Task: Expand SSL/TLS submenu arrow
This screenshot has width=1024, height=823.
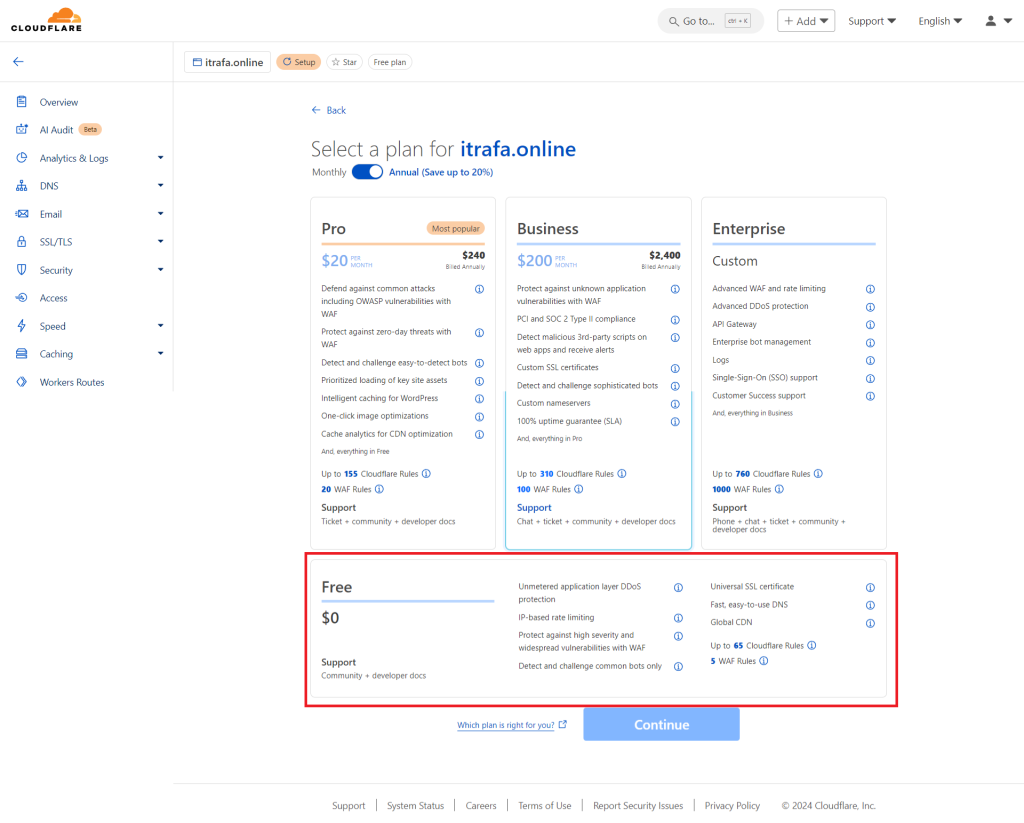Action: point(161,241)
